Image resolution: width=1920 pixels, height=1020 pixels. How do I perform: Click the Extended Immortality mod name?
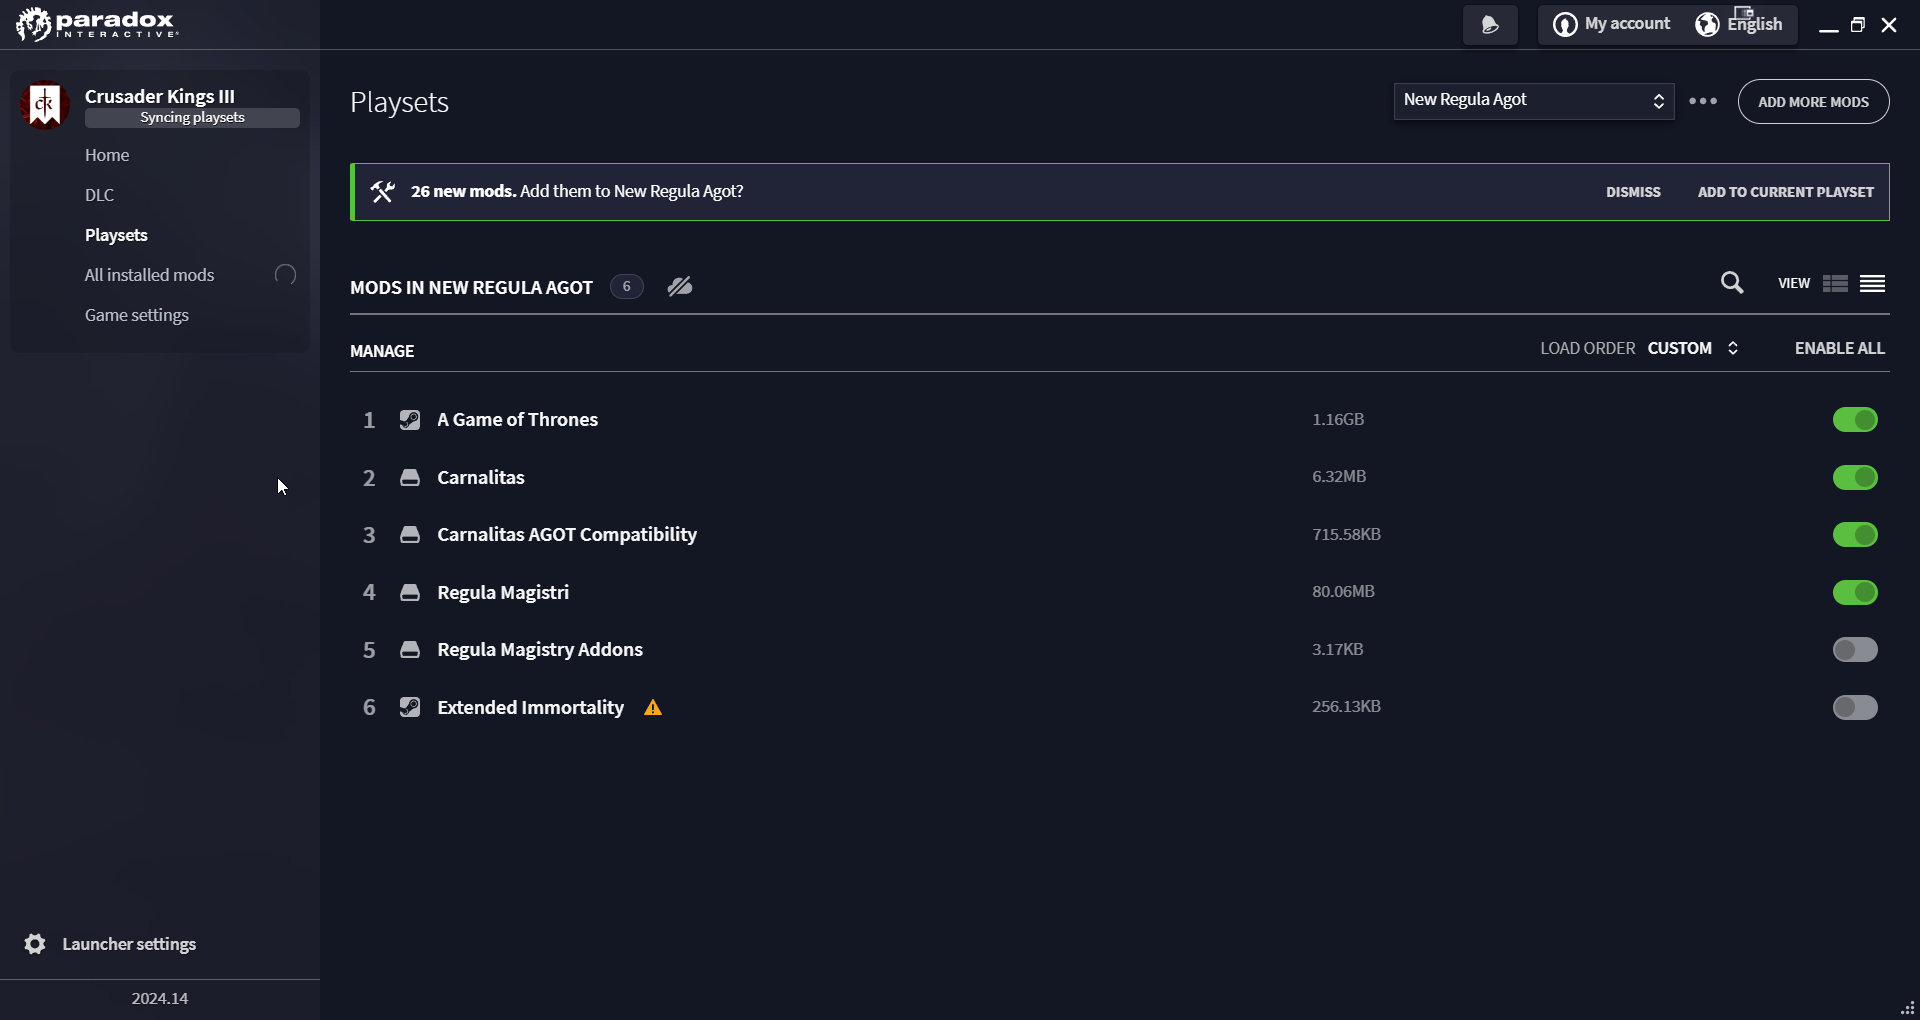530,708
